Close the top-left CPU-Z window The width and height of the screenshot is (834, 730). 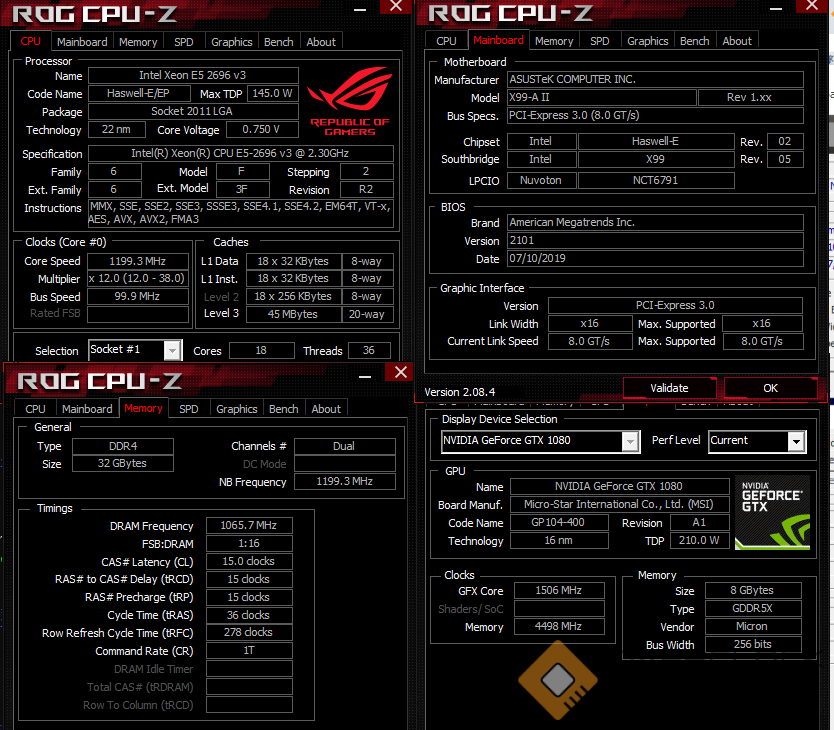click(396, 6)
